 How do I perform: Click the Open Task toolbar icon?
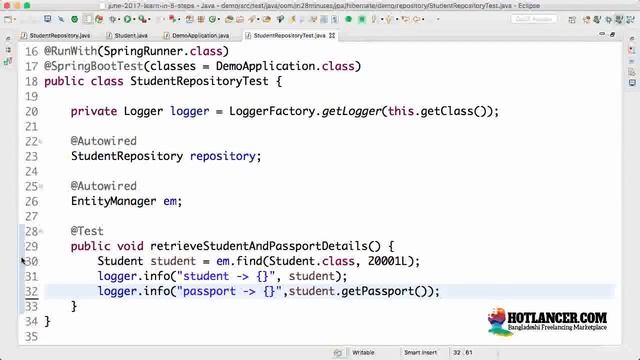coord(240,19)
